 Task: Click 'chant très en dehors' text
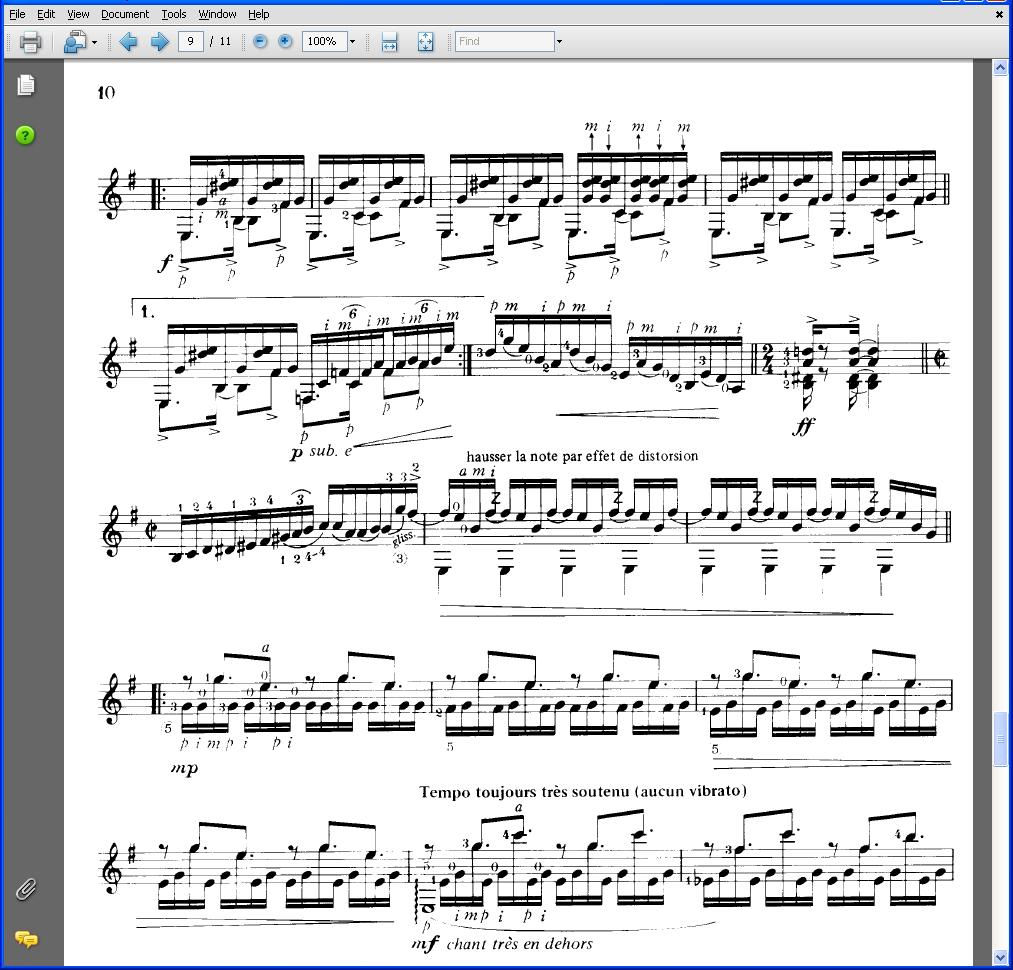pyautogui.click(x=519, y=944)
